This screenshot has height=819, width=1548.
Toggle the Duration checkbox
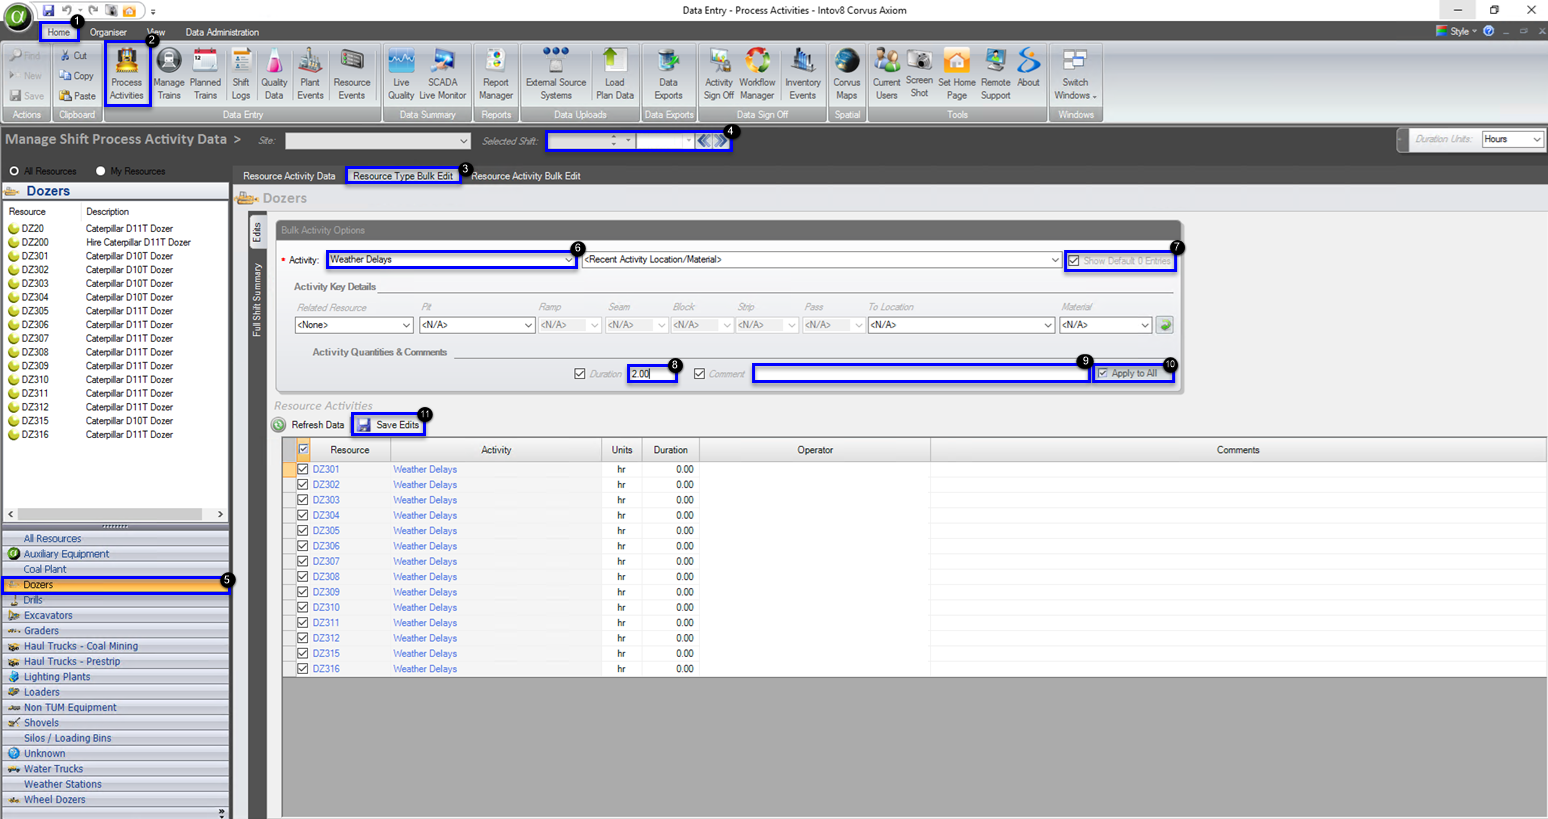pyautogui.click(x=580, y=374)
